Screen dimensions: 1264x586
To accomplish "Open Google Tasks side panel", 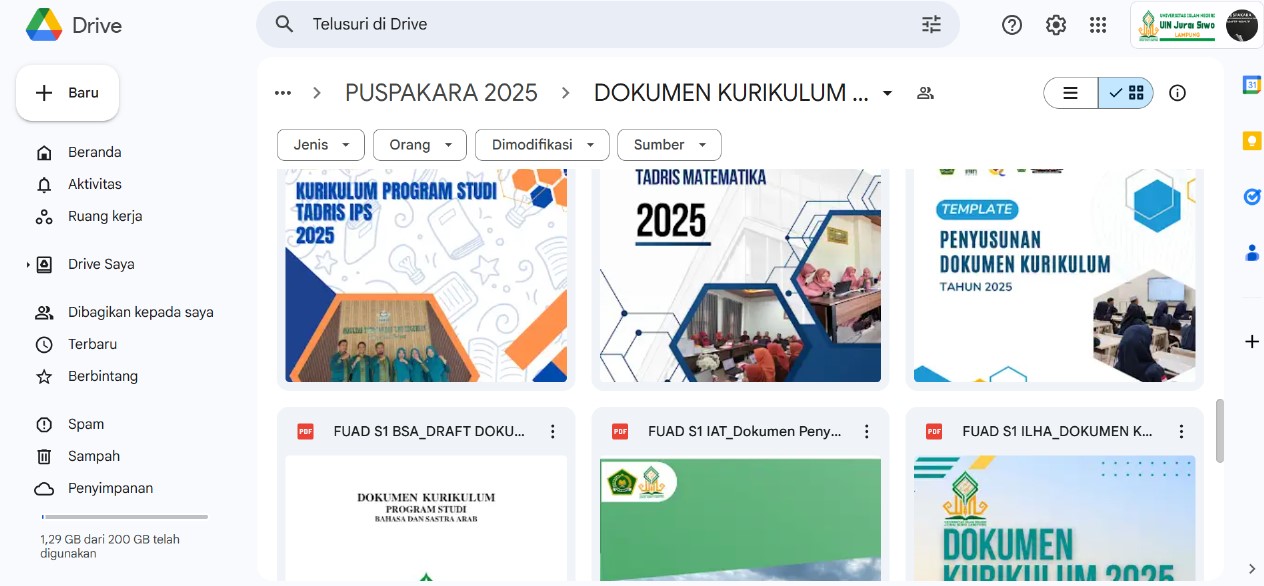I will click(x=1251, y=197).
